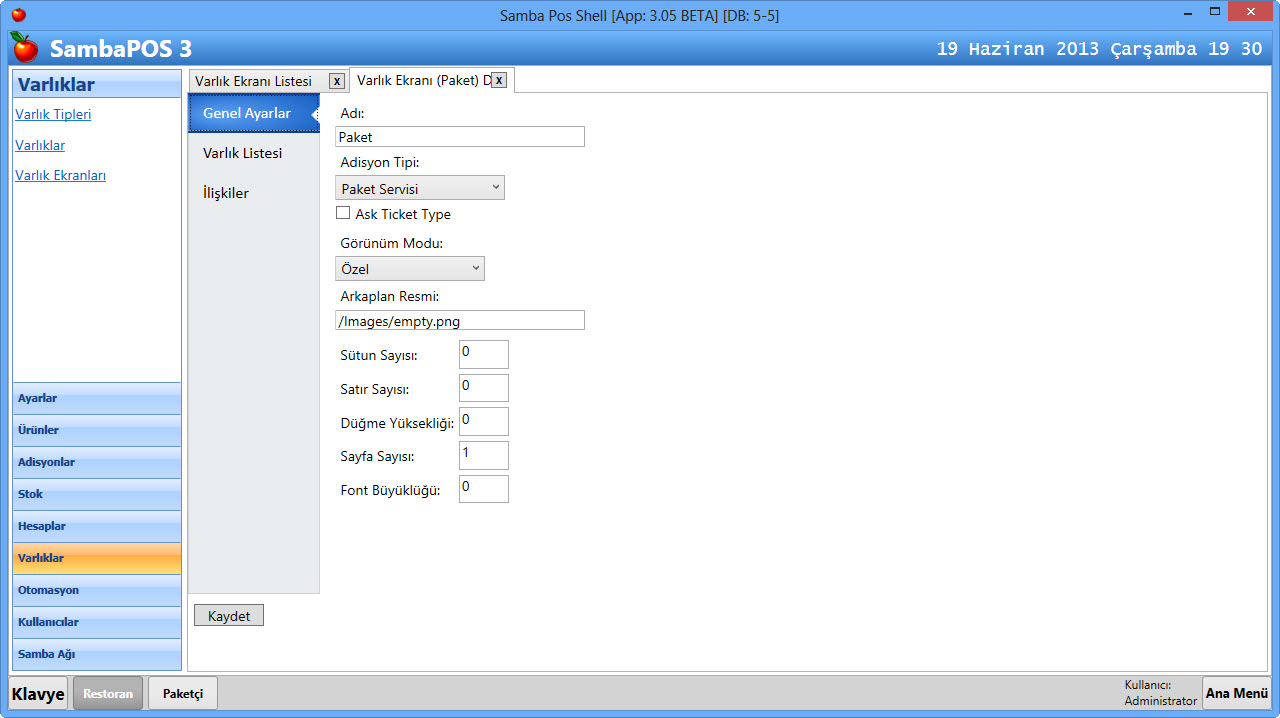This screenshot has width=1280, height=718.
Task: Follow the Varlık Ekranları link
Action: tap(60, 175)
